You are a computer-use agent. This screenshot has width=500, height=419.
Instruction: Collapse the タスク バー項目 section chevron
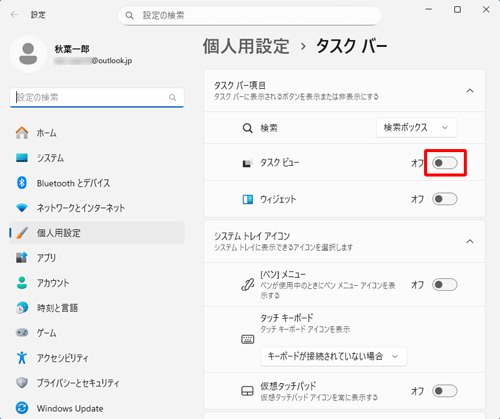point(470,91)
